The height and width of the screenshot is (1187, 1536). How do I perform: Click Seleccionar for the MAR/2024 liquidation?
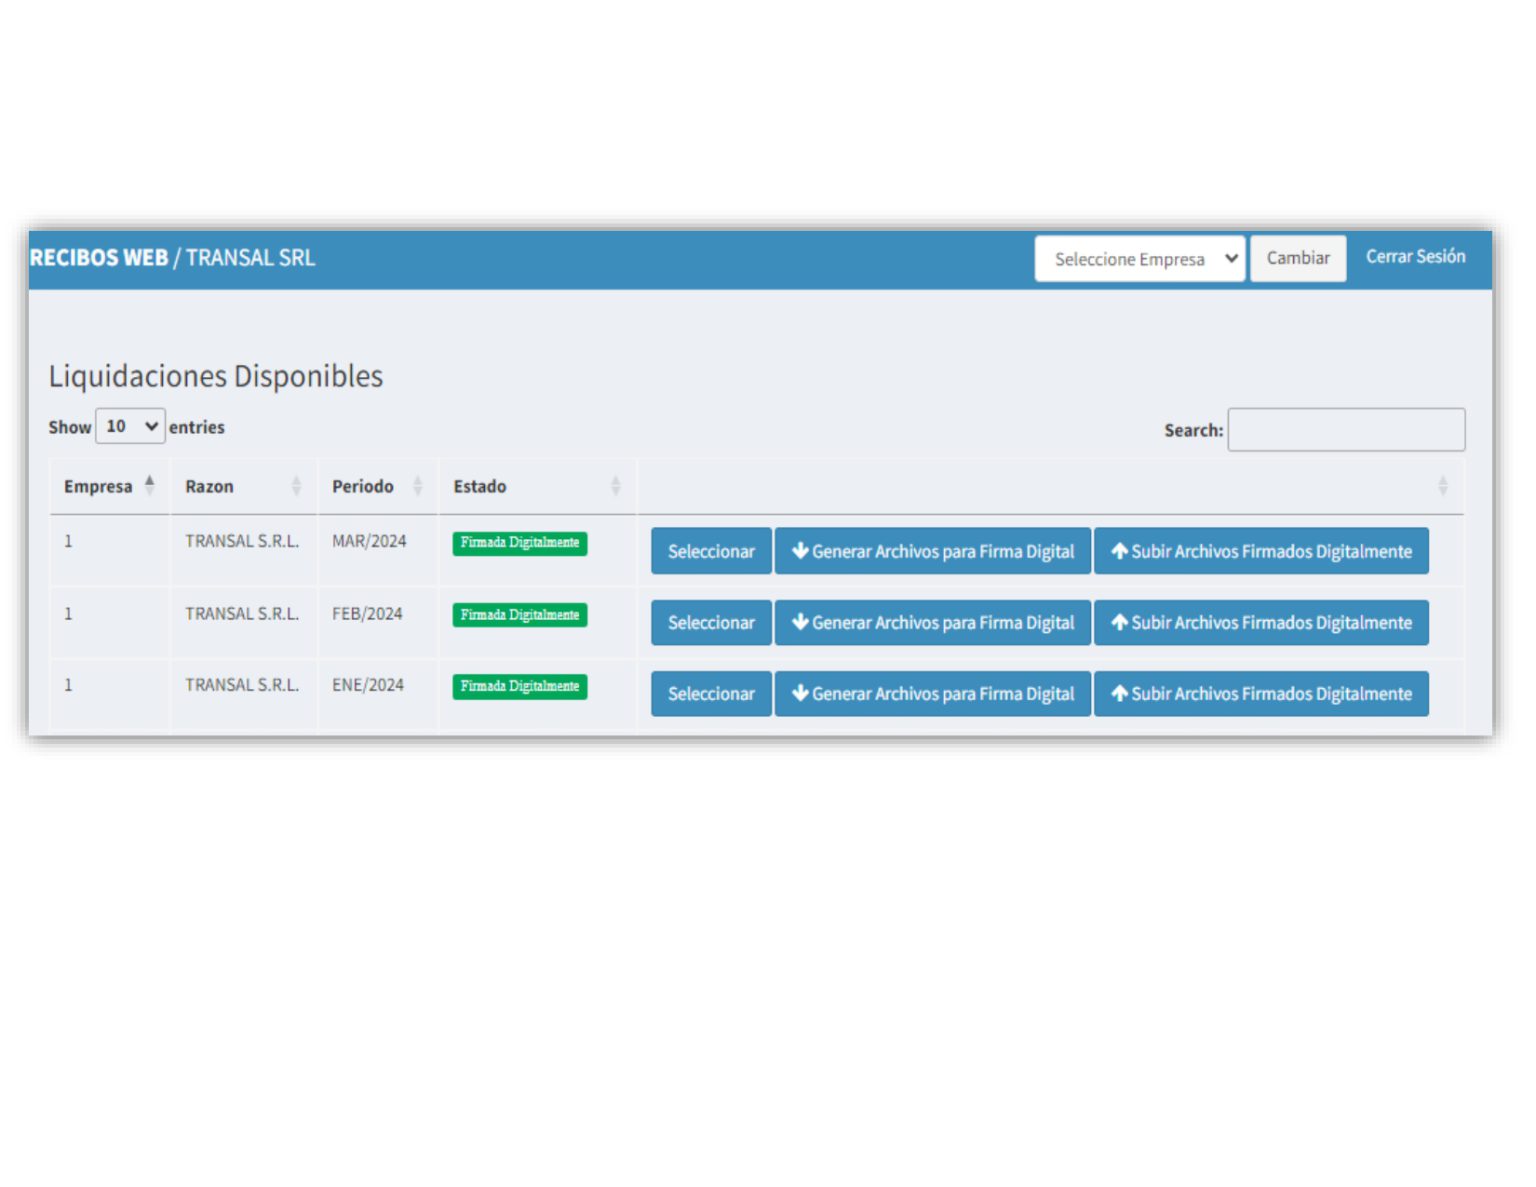click(710, 551)
